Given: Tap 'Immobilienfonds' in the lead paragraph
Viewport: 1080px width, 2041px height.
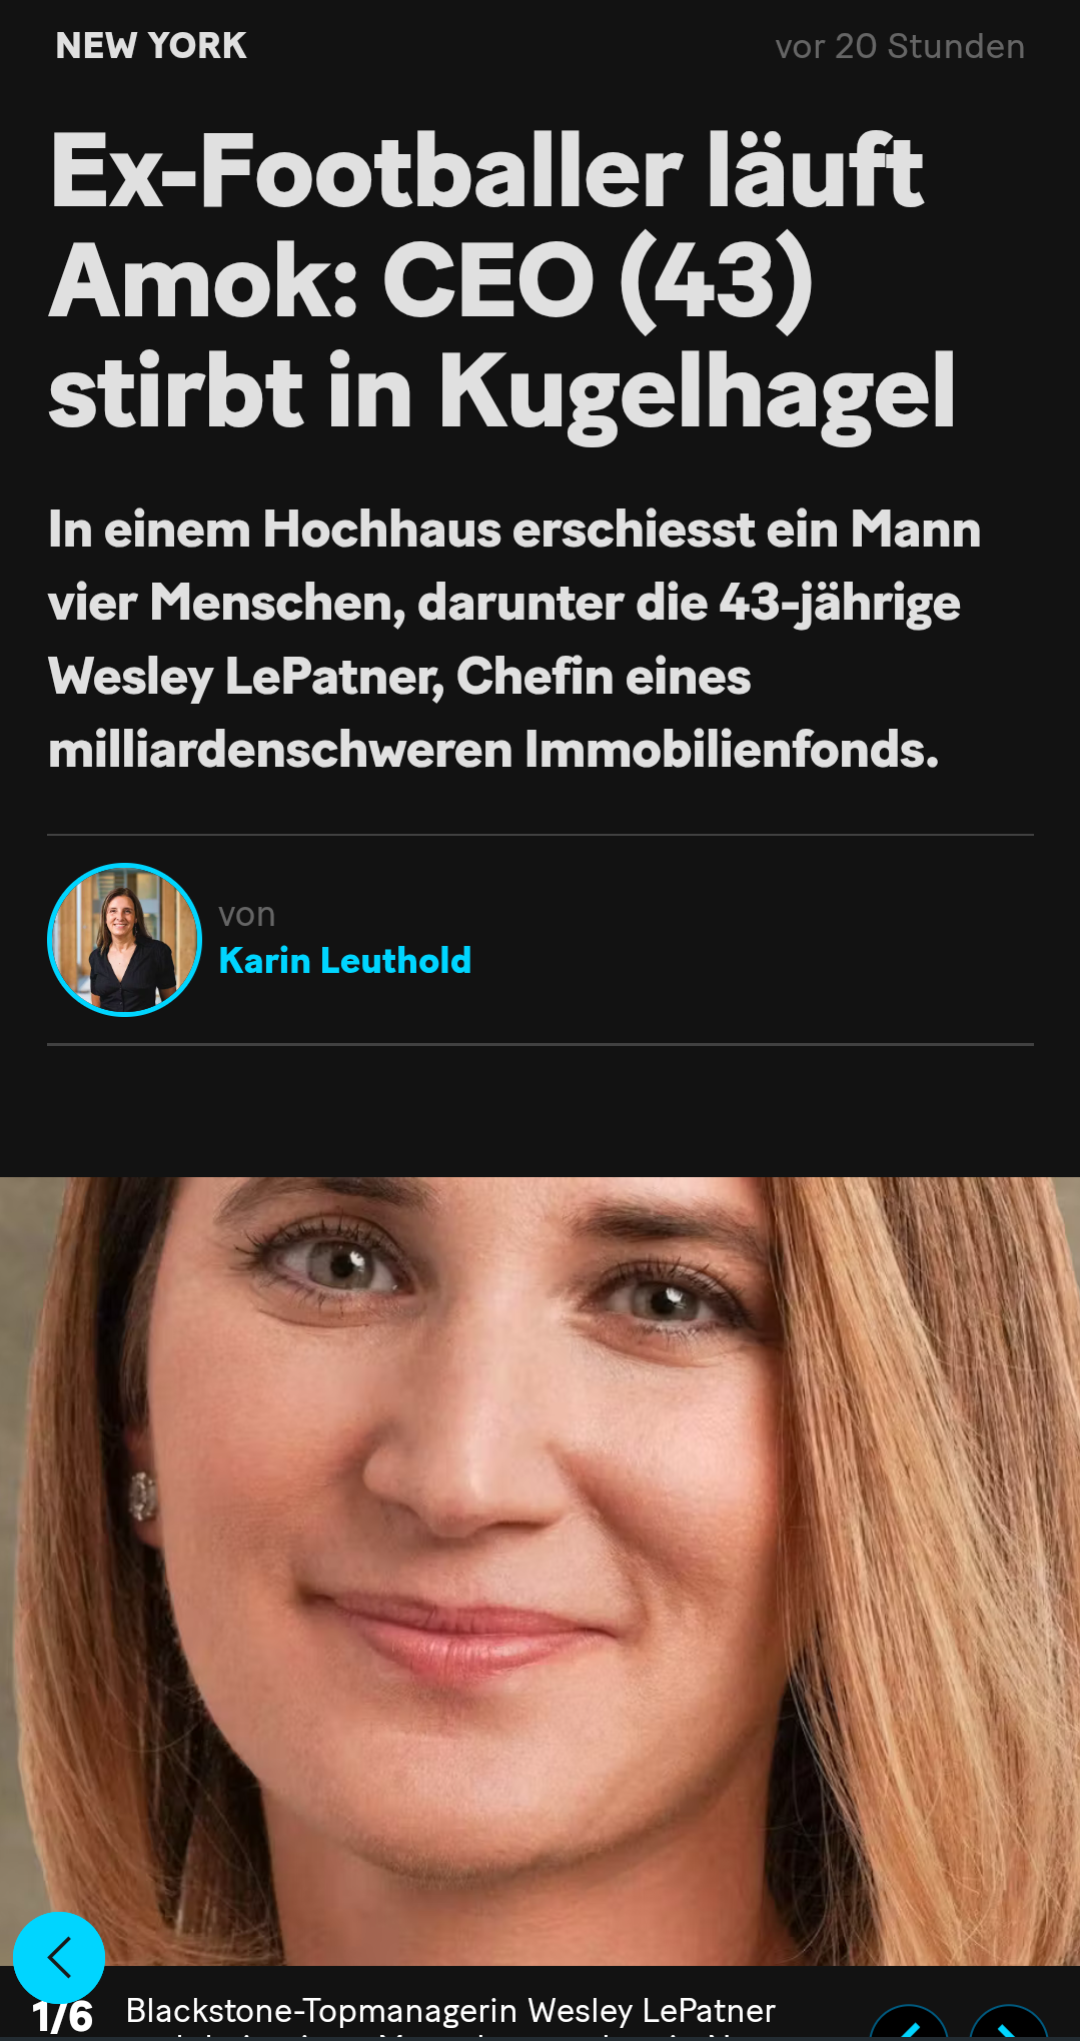Looking at the screenshot, I should coord(731,749).
